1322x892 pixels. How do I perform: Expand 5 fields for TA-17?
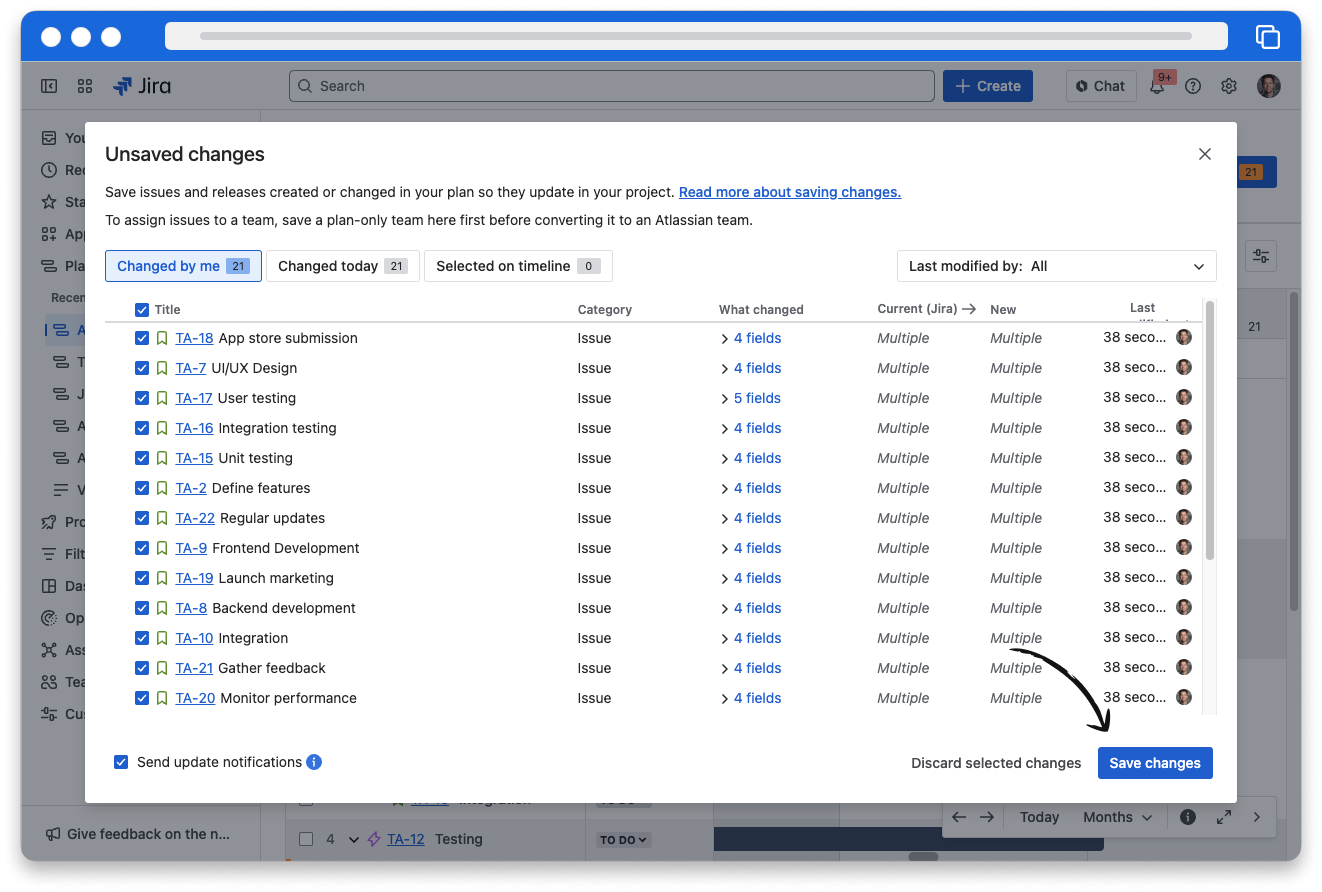coord(751,398)
